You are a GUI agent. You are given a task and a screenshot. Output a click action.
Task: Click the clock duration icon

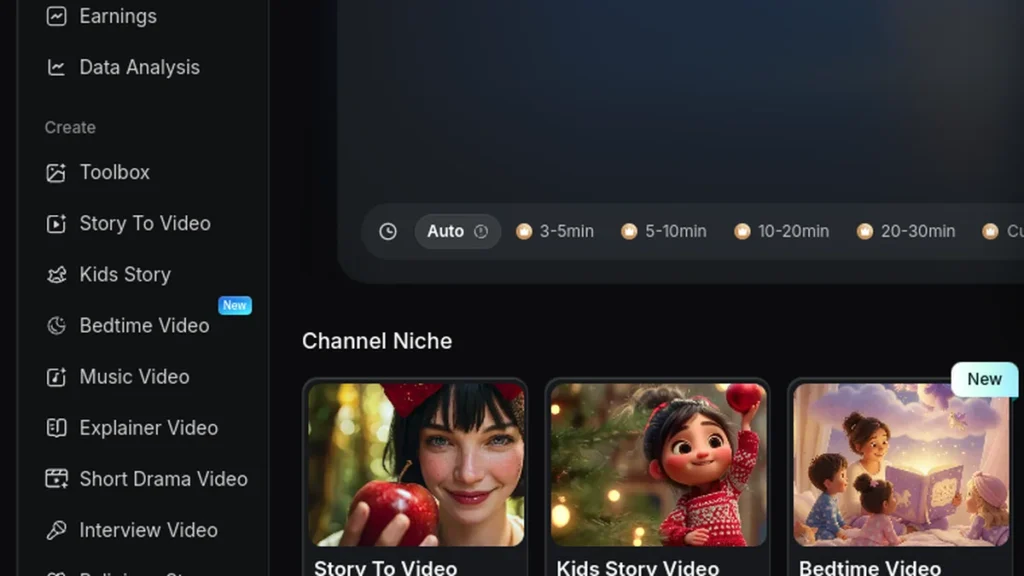coord(388,231)
